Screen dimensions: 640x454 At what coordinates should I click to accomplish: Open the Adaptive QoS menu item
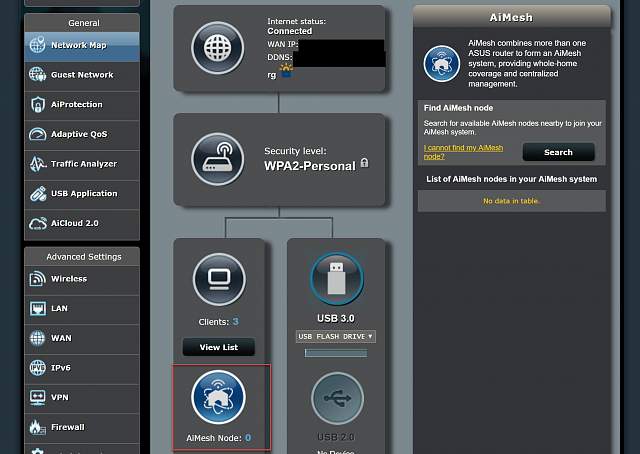point(82,134)
